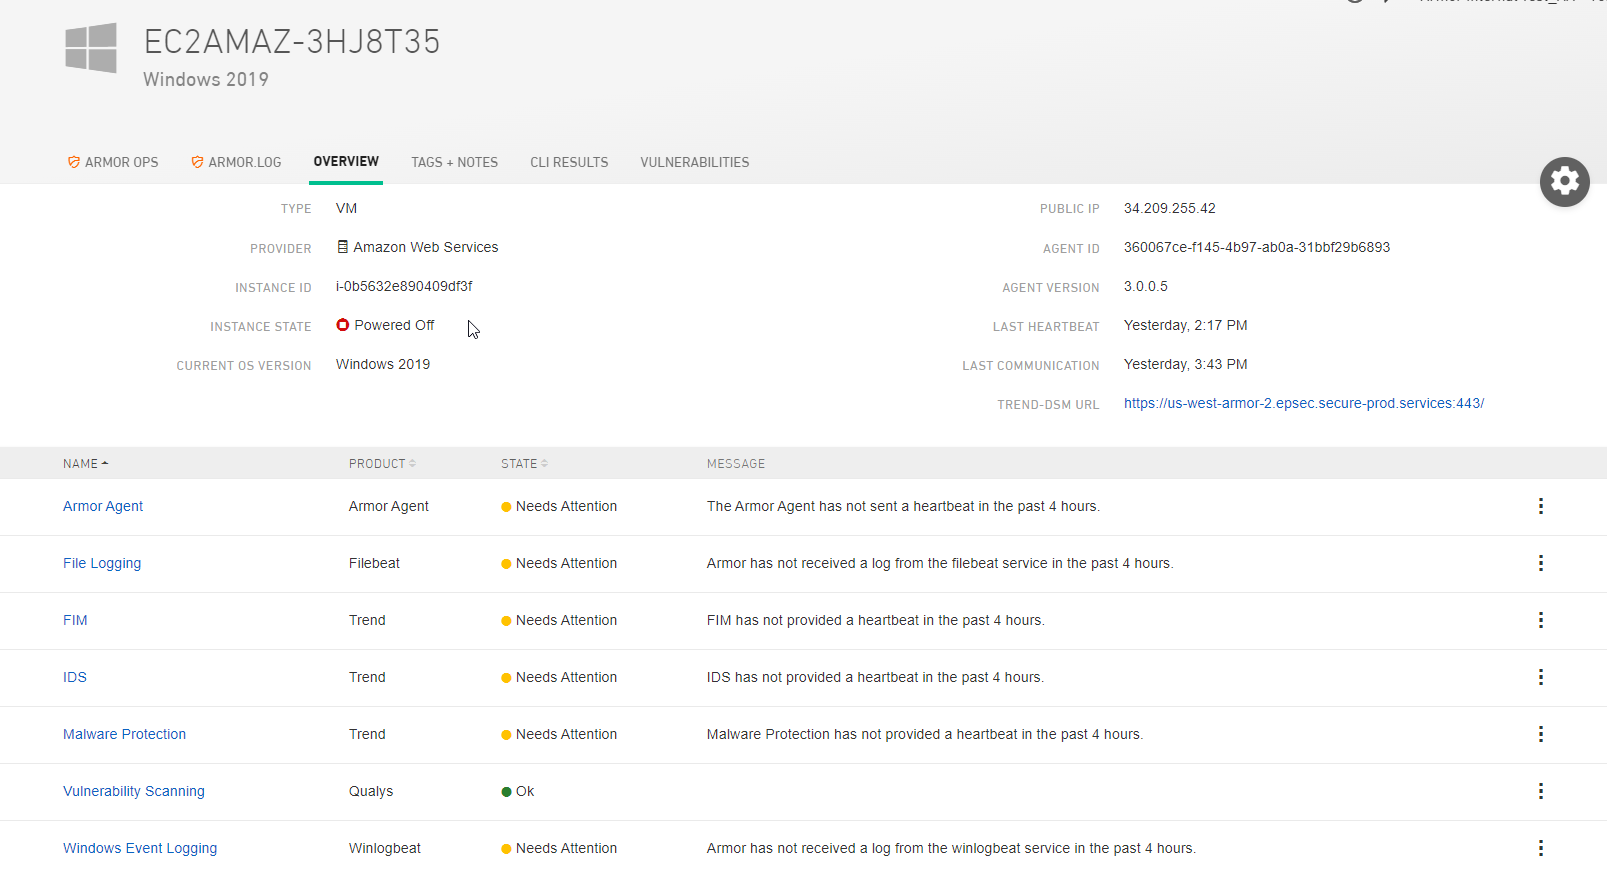1607x873 pixels.
Task: Switch to the Armor Ops tab
Action: [113, 162]
